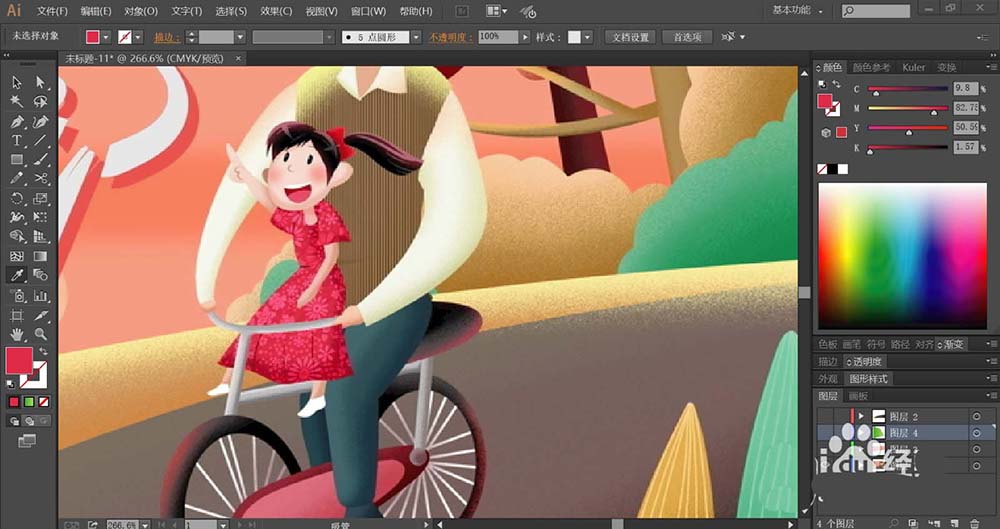Select the Selection tool (black arrow)
The width and height of the screenshot is (1000, 529).
click(17, 82)
